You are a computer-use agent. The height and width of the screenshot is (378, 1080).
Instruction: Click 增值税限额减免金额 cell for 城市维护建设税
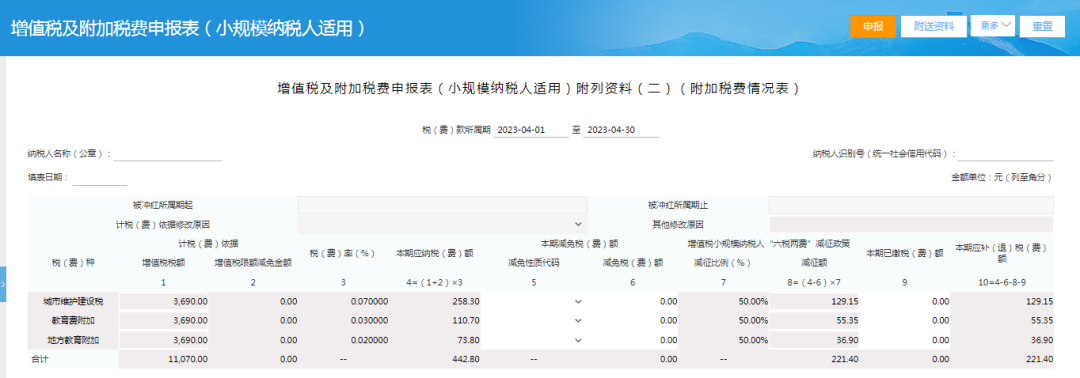tap(253, 302)
